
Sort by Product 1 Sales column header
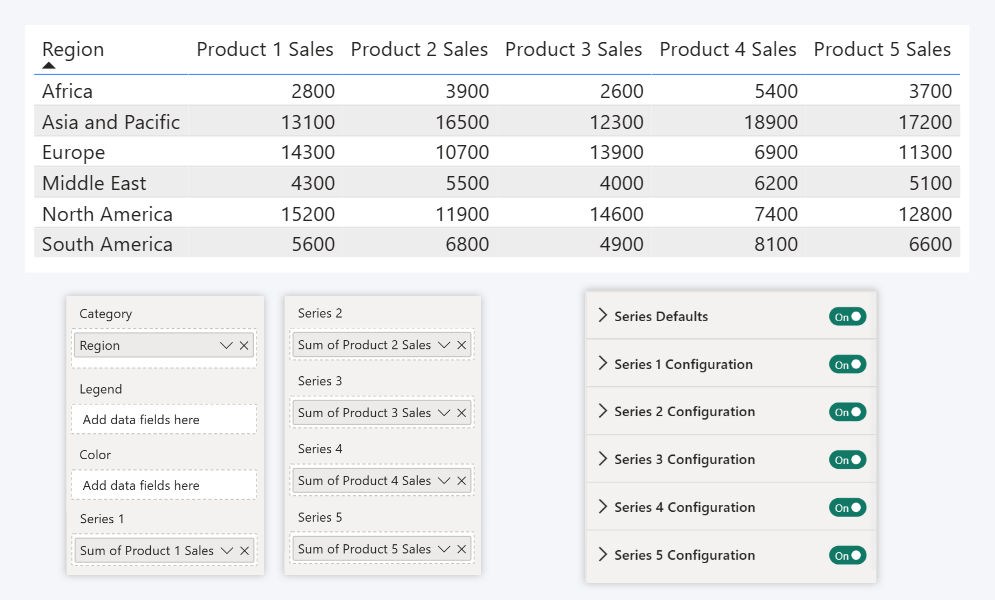click(x=265, y=50)
